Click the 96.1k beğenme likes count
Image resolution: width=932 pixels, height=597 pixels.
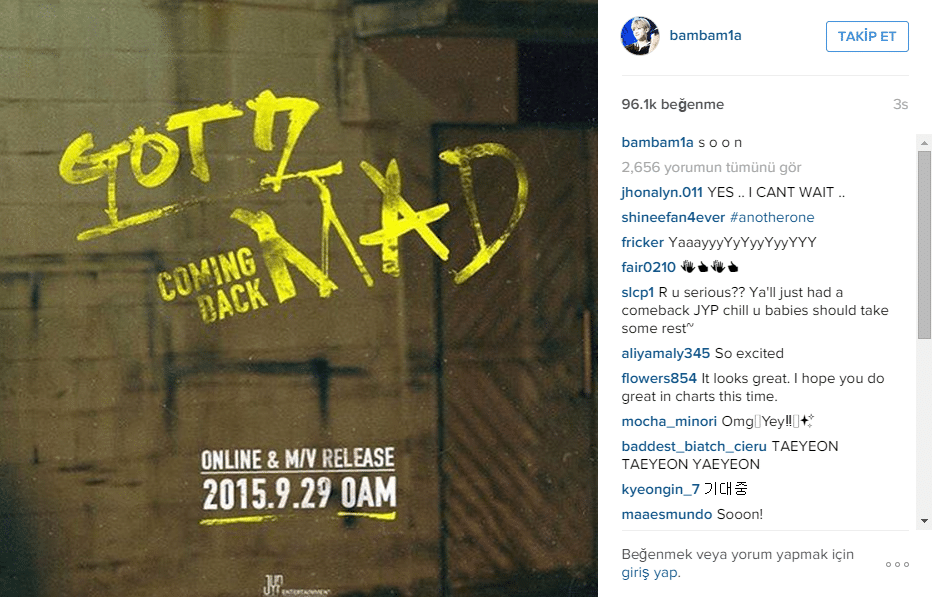point(673,104)
